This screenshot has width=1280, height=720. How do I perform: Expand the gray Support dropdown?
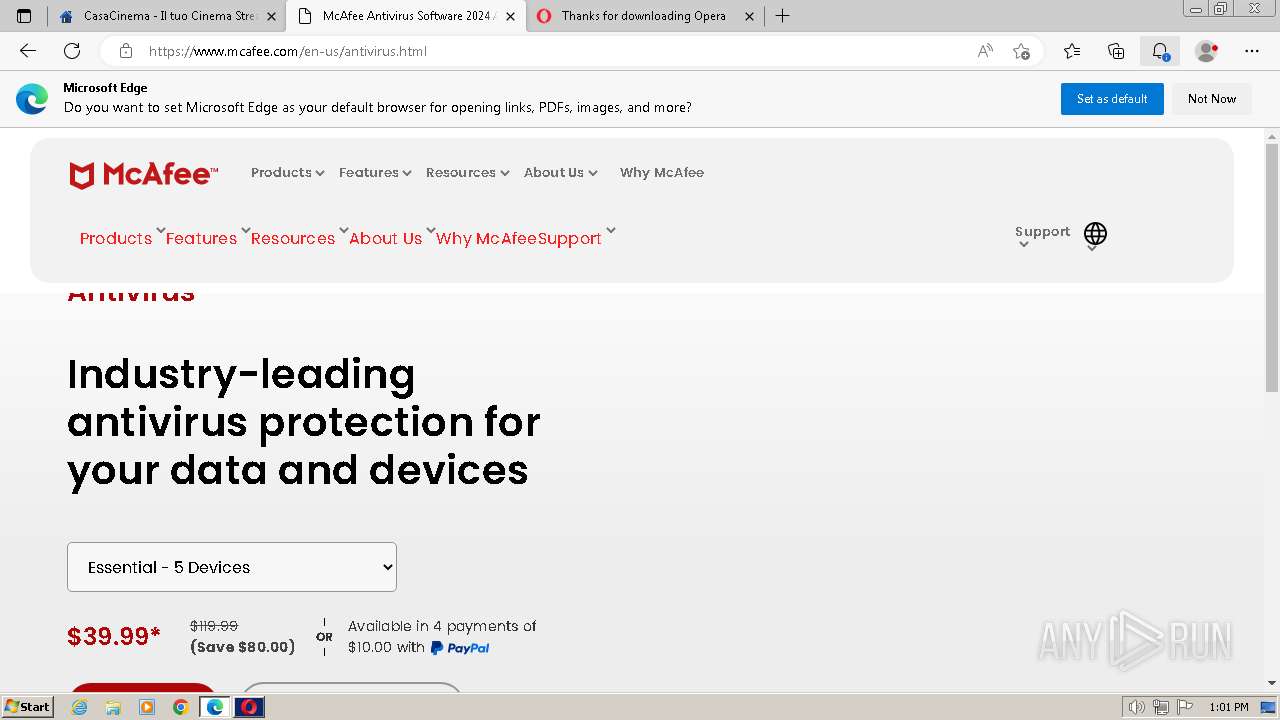coord(1042,235)
